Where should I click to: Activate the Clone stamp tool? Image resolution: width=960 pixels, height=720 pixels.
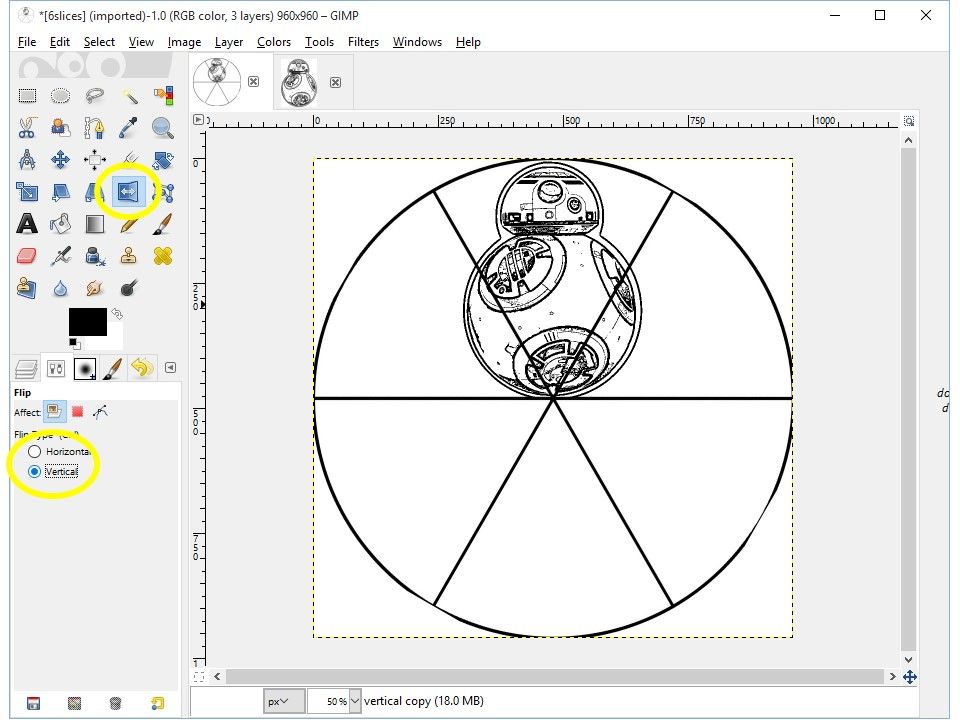coord(129,256)
